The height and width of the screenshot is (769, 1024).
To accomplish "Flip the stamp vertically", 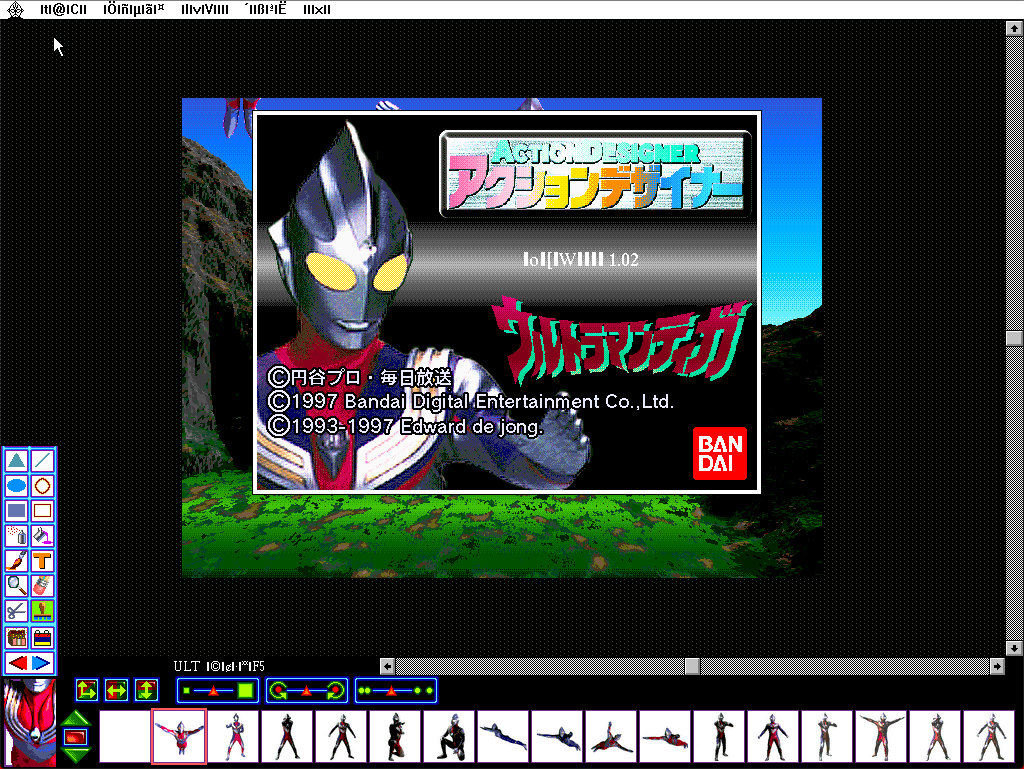I will pyautogui.click(x=146, y=690).
